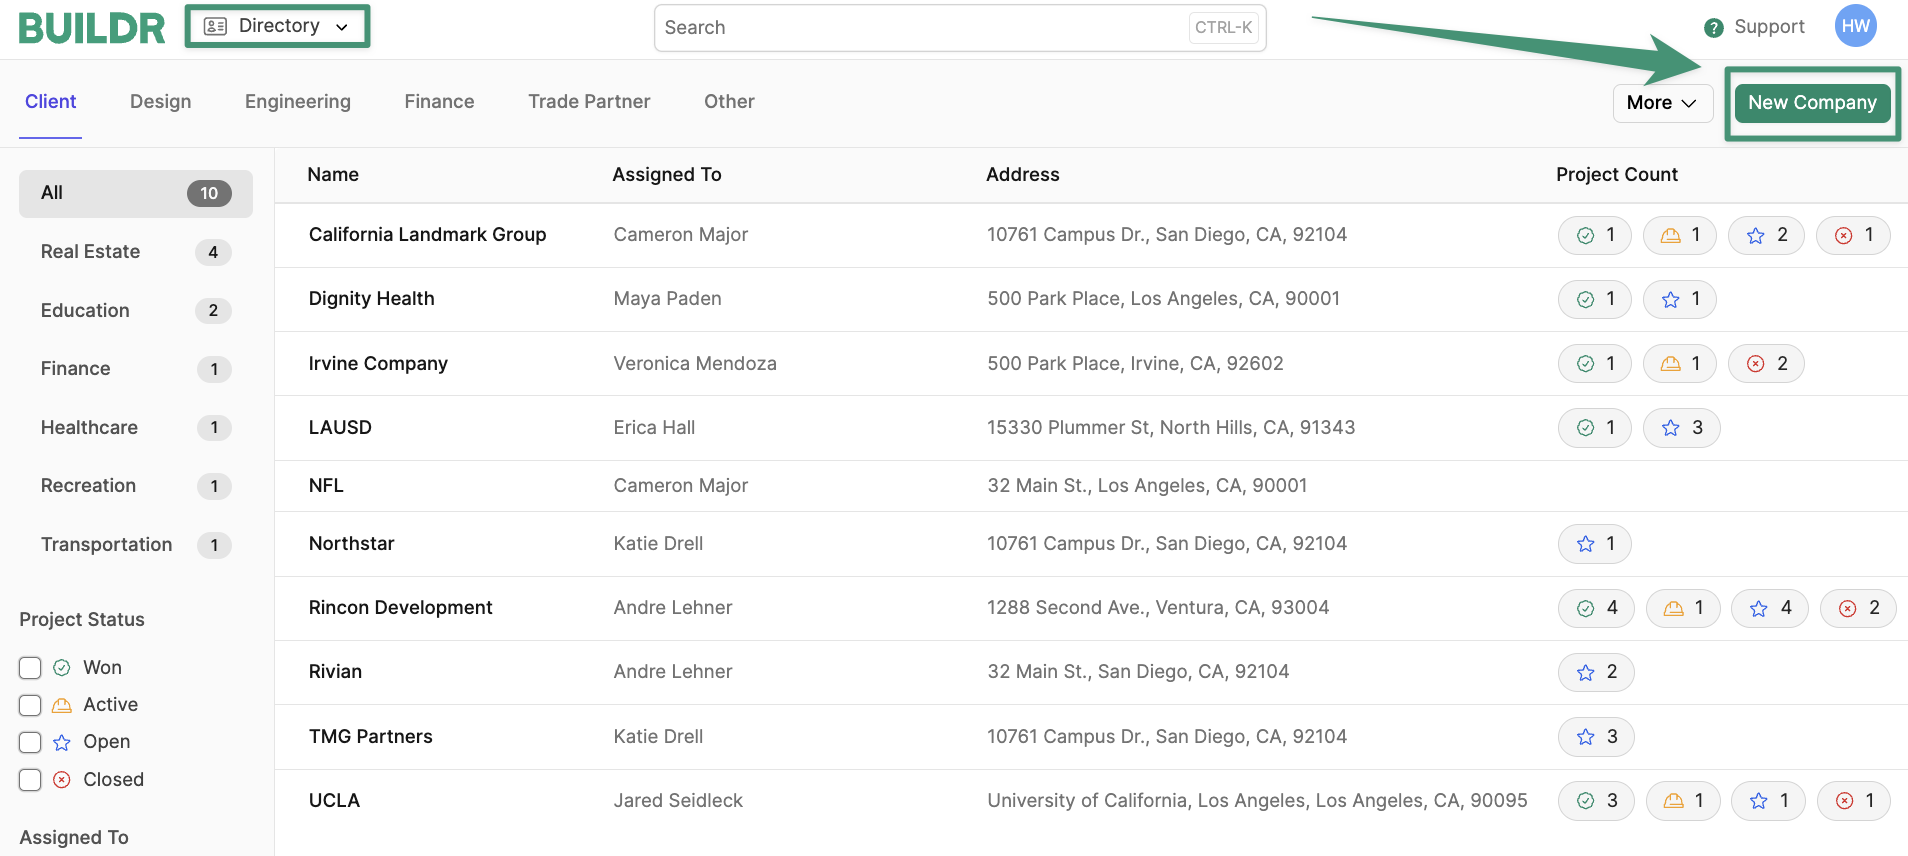The image size is (1908, 856).
Task: Expand the More dropdown
Action: coord(1663,103)
